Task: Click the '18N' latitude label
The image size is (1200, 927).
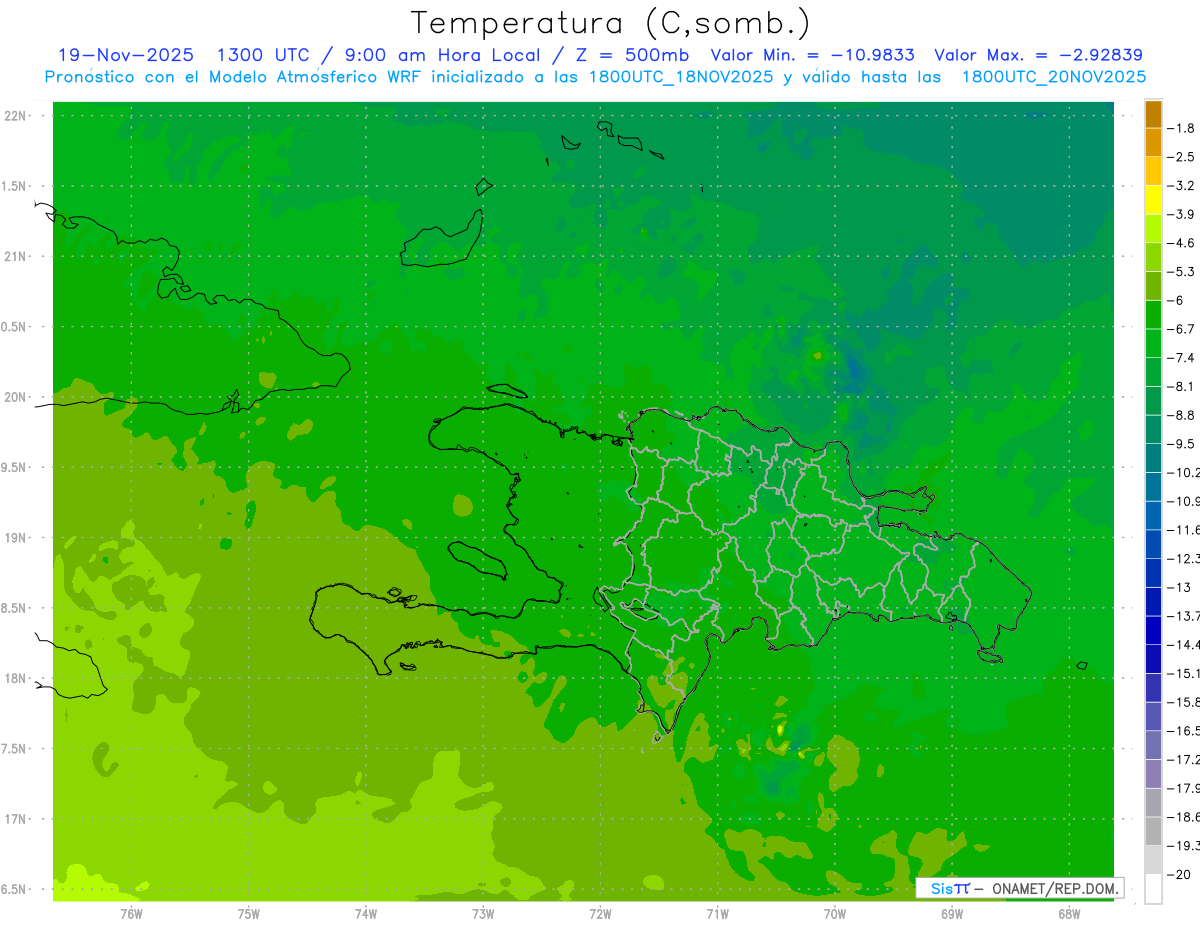Action: point(17,679)
